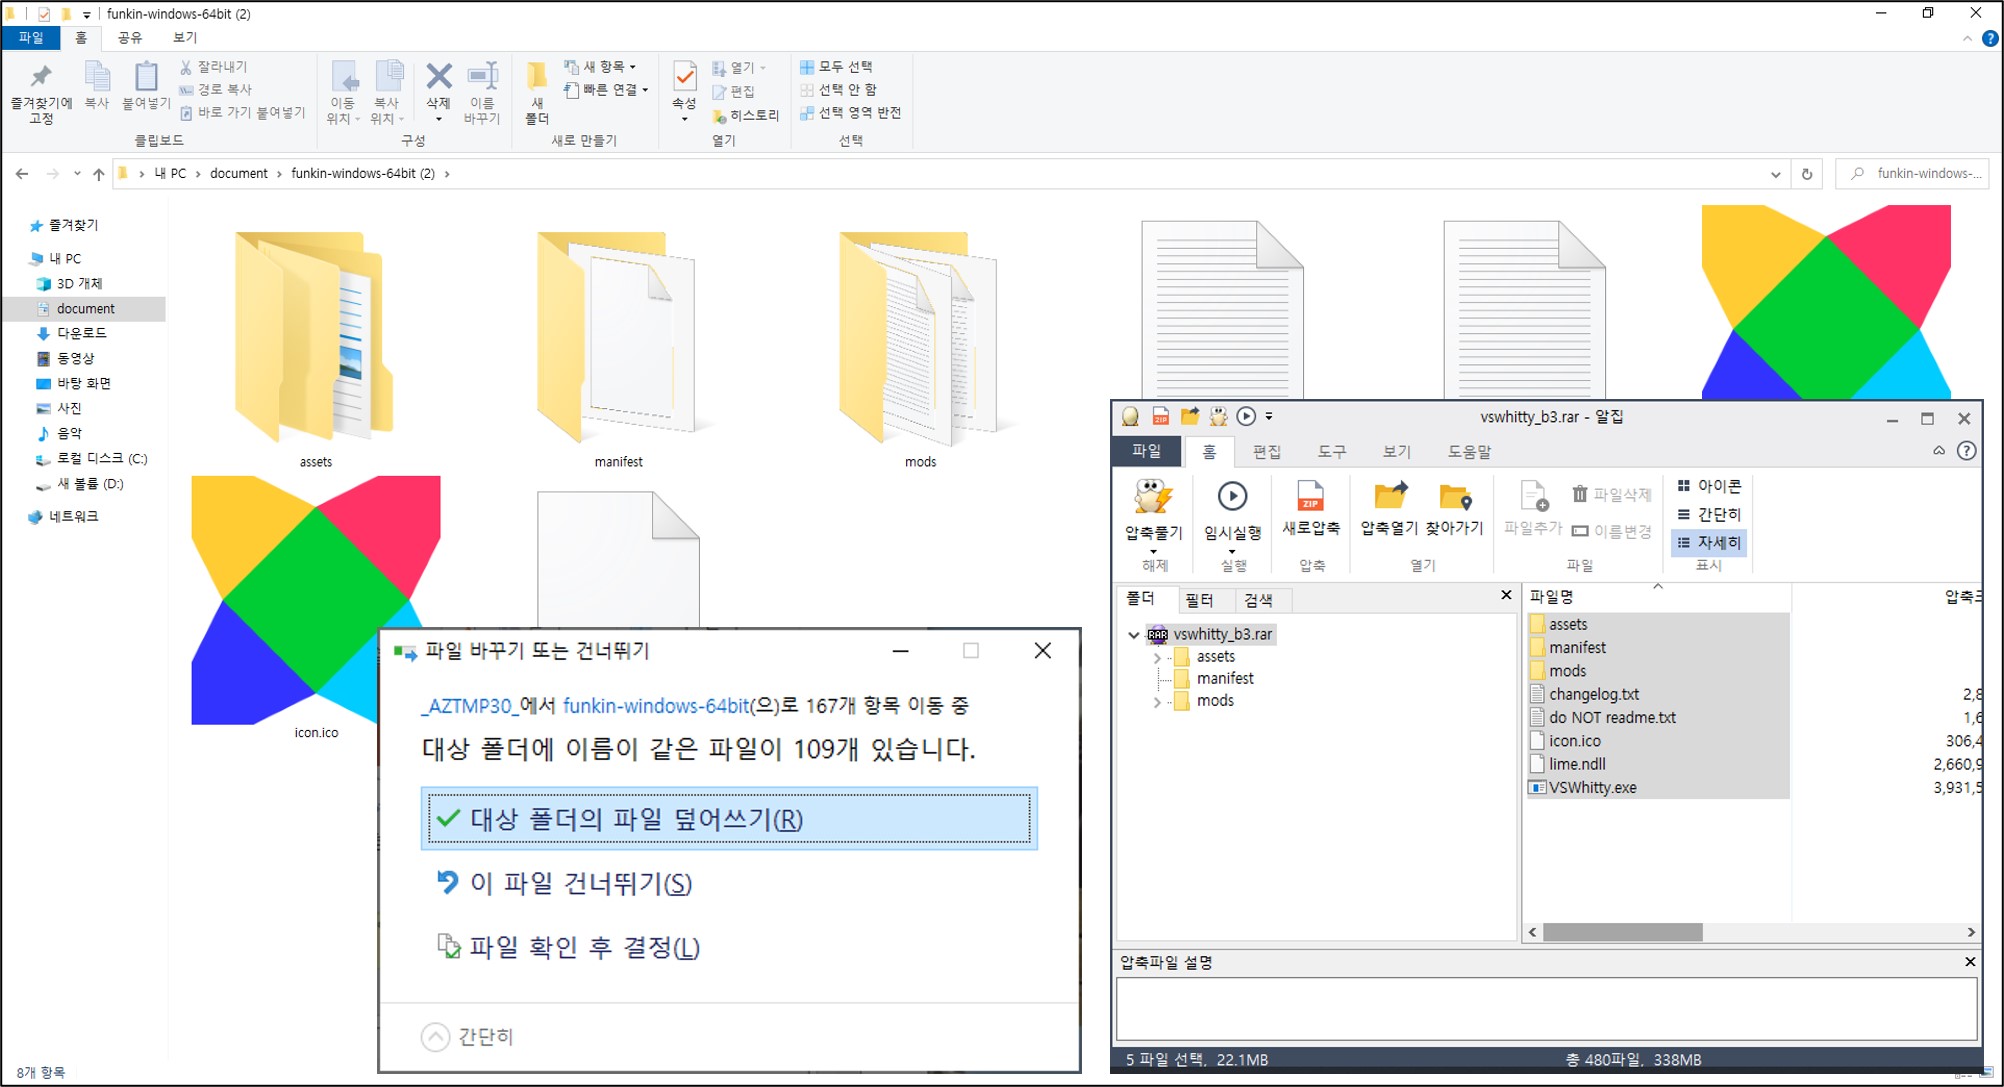This screenshot has height=1087, width=2004.
Task: Click the horizontal scrollbar in file list
Action: [x=1622, y=932]
